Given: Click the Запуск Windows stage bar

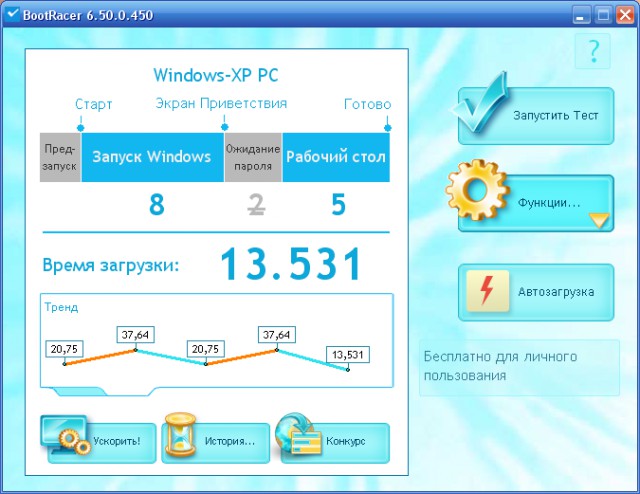Looking at the screenshot, I should pos(152,157).
